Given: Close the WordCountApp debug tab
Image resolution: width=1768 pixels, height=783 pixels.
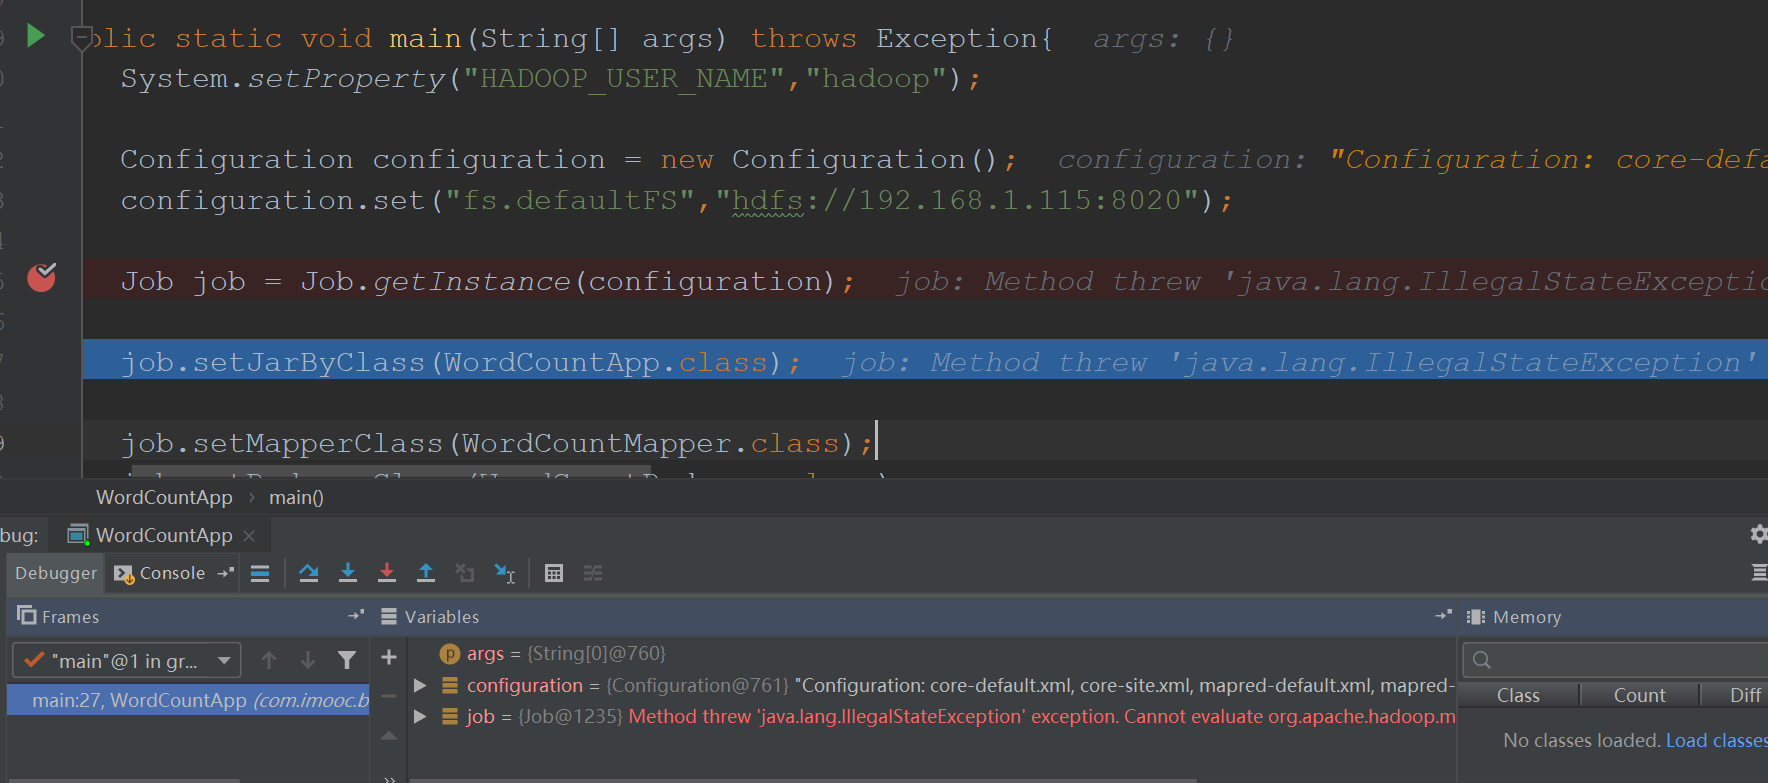Looking at the screenshot, I should click(249, 536).
